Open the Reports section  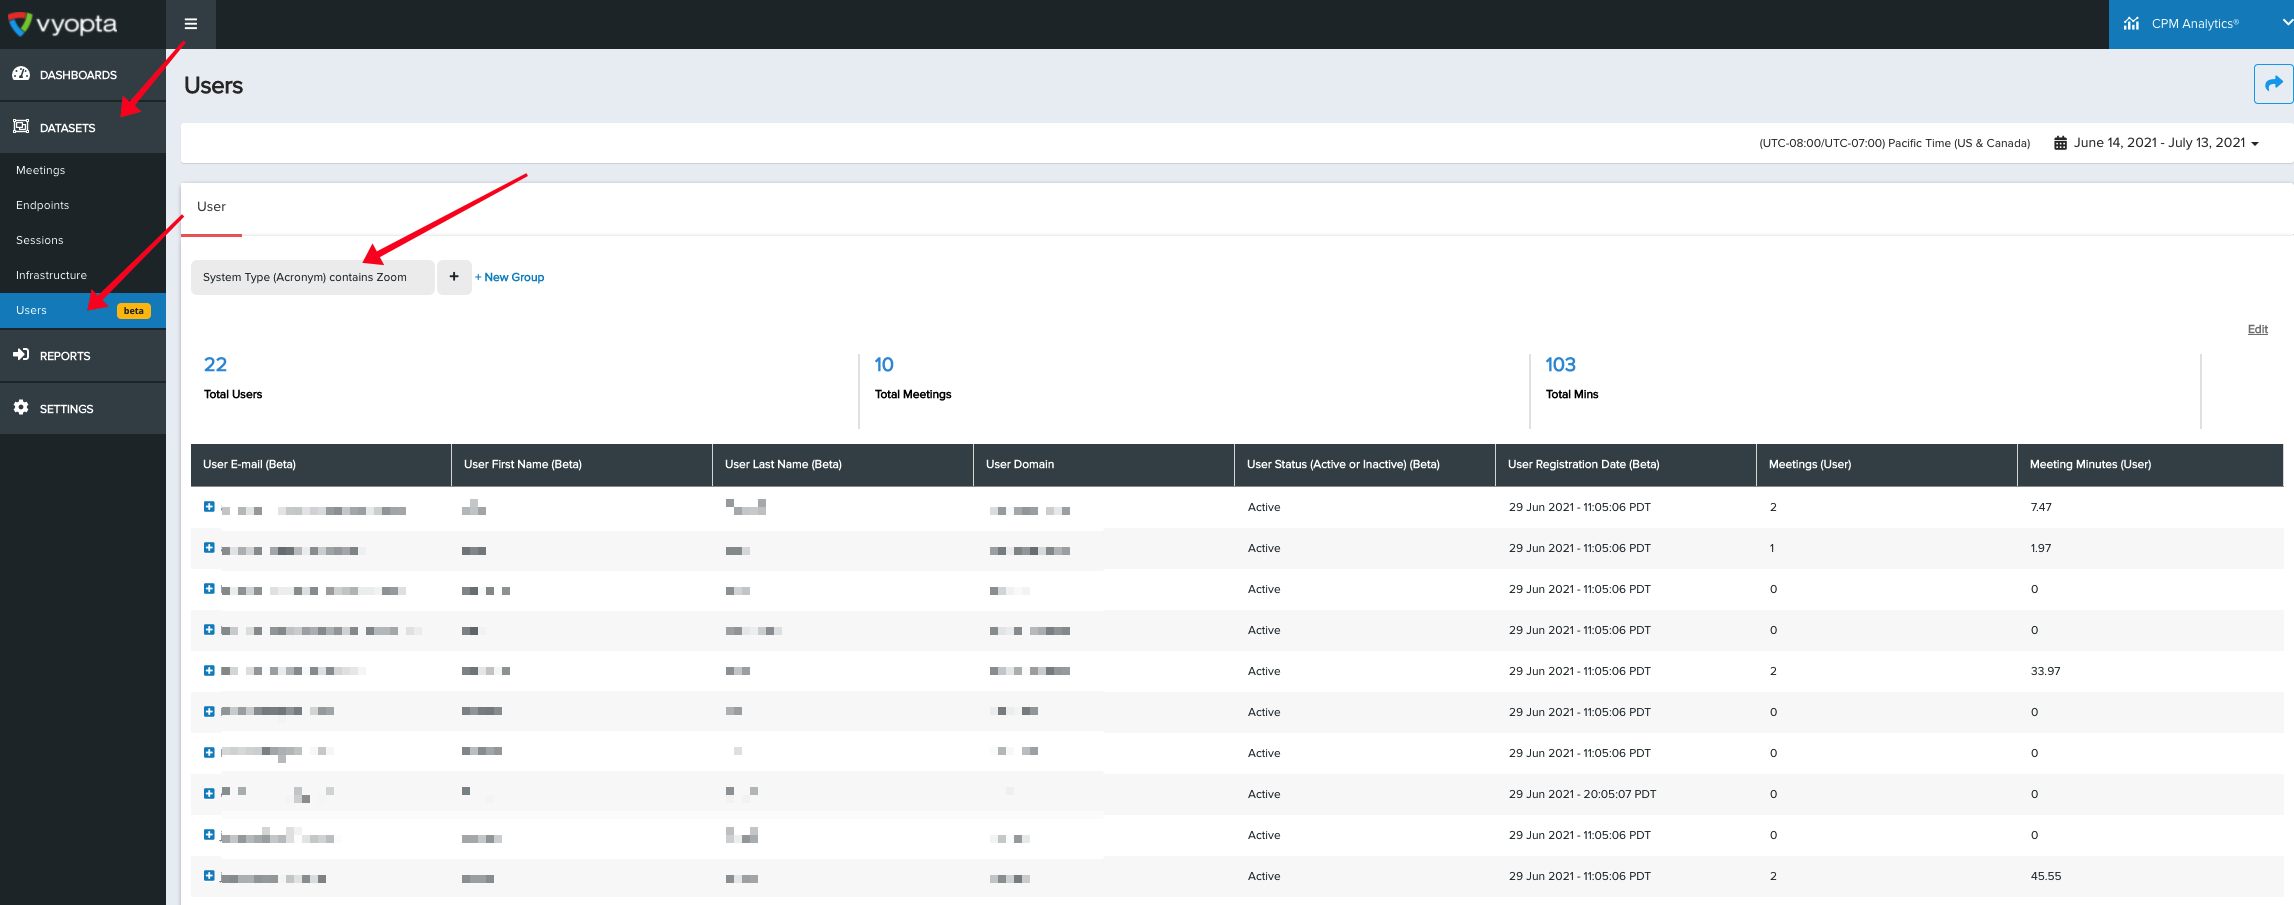coord(83,356)
